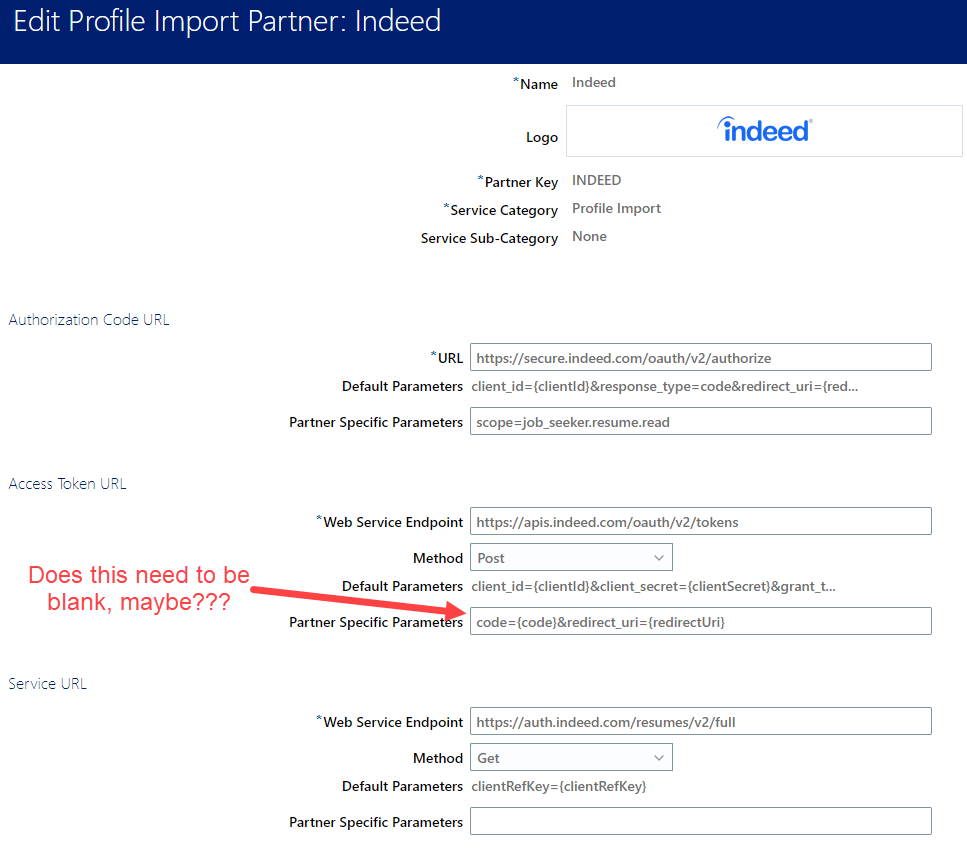Image resolution: width=967 pixels, height=851 pixels.
Task: Click the Service Sub-Category field label
Action: [489, 238]
